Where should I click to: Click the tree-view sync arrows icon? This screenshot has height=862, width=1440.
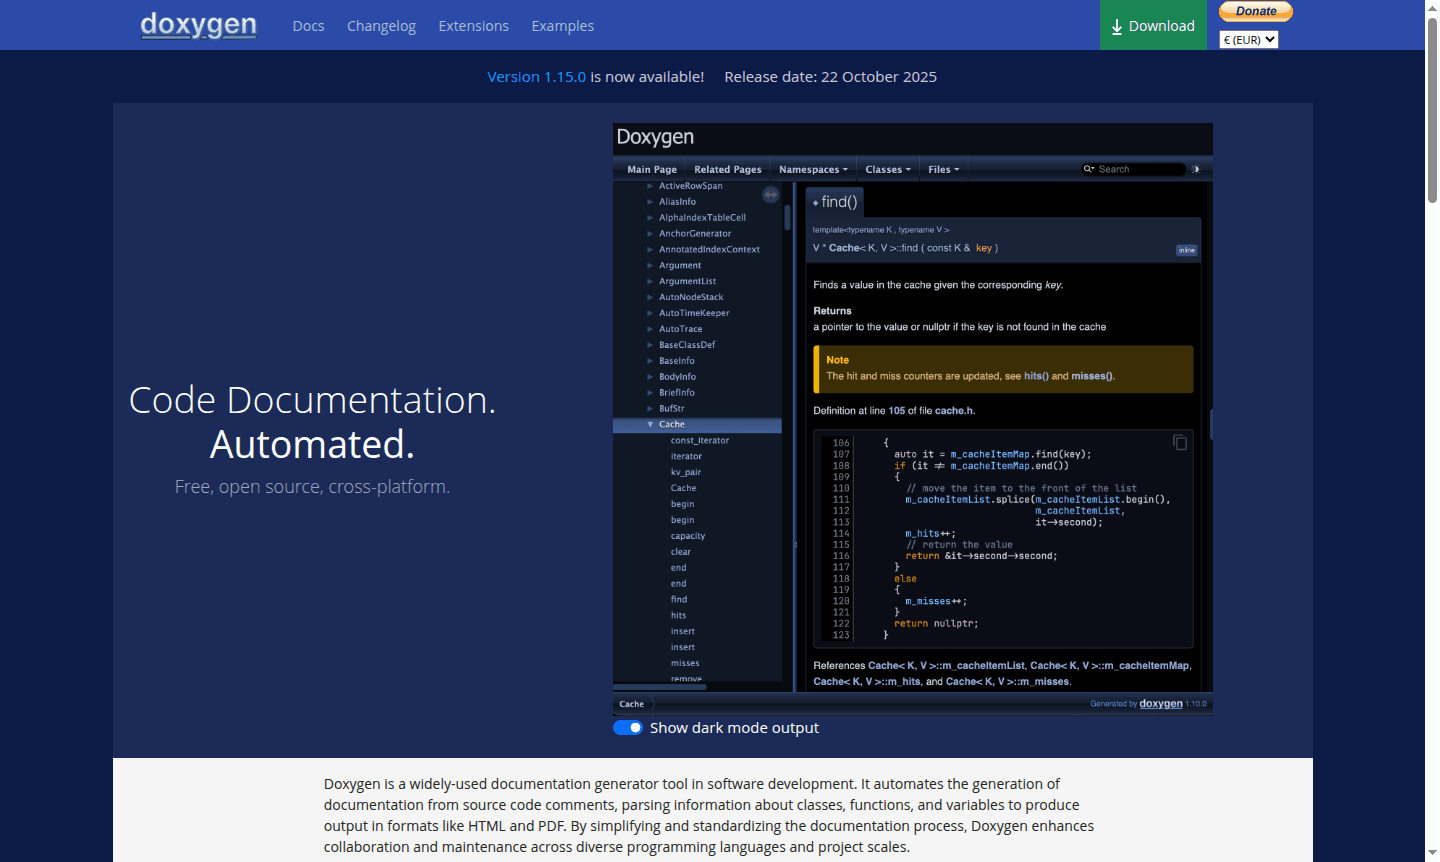click(770, 194)
